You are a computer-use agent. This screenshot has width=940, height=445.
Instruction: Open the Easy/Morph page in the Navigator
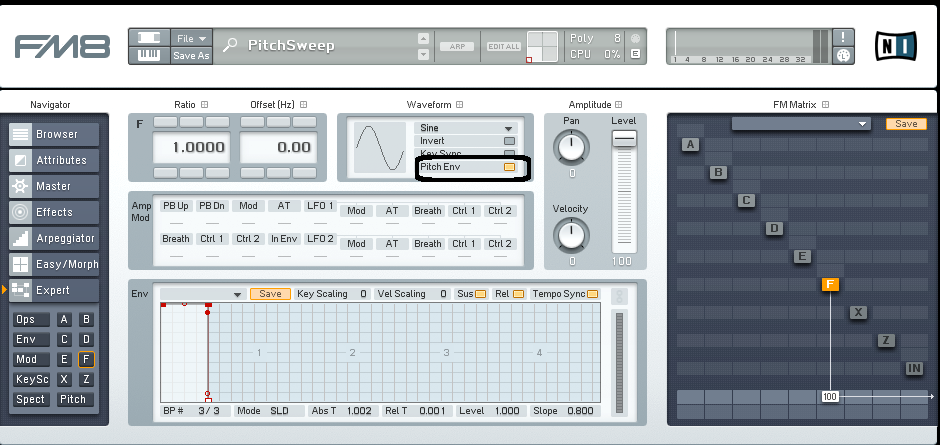(x=54, y=264)
